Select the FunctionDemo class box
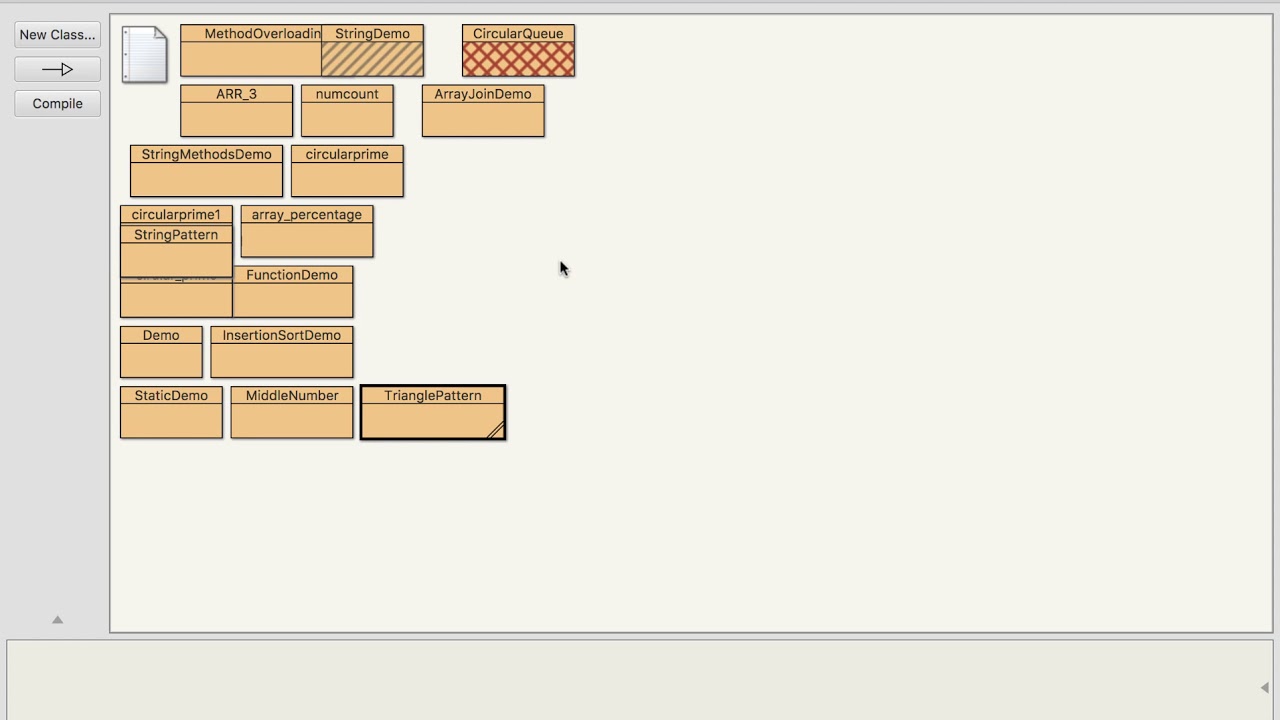This screenshot has width=1280, height=720. tap(292, 292)
